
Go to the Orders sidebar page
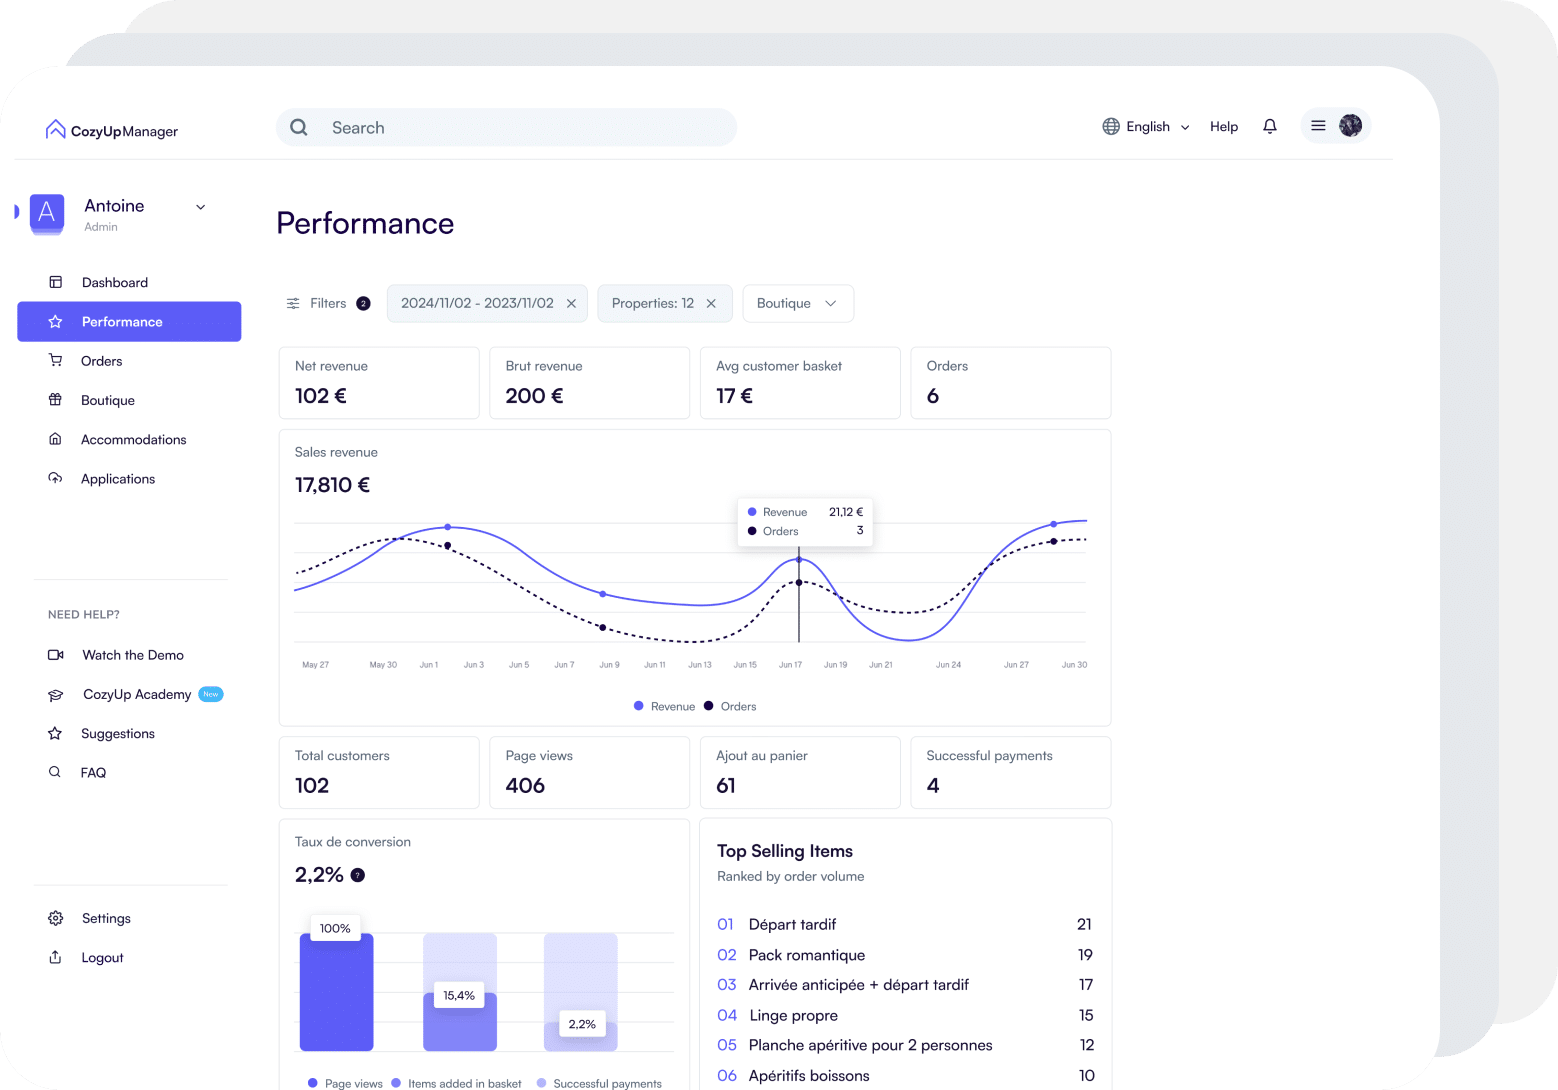[101, 361]
